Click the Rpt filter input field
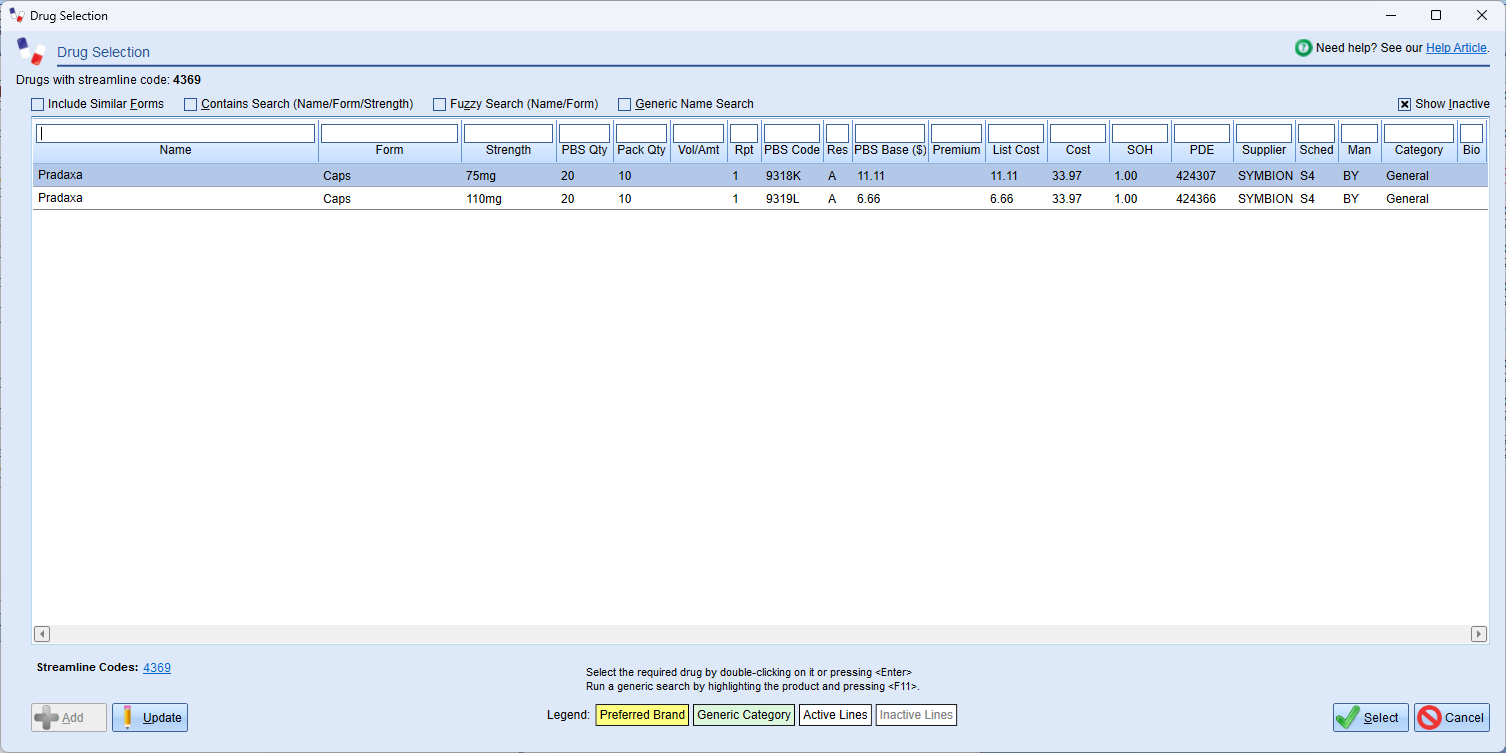The image size is (1506, 753). click(x=744, y=133)
